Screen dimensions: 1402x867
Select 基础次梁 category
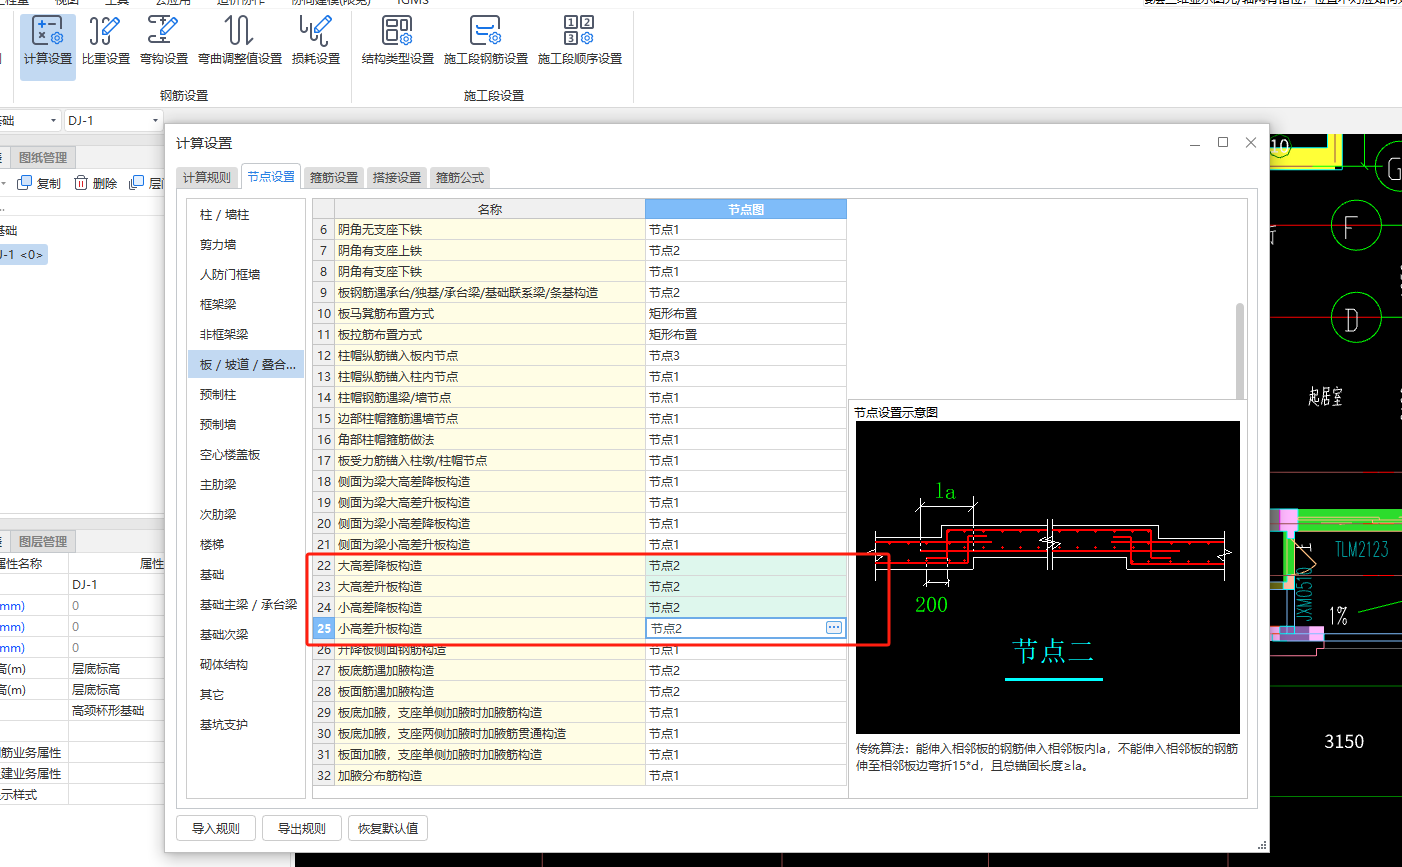(245, 634)
